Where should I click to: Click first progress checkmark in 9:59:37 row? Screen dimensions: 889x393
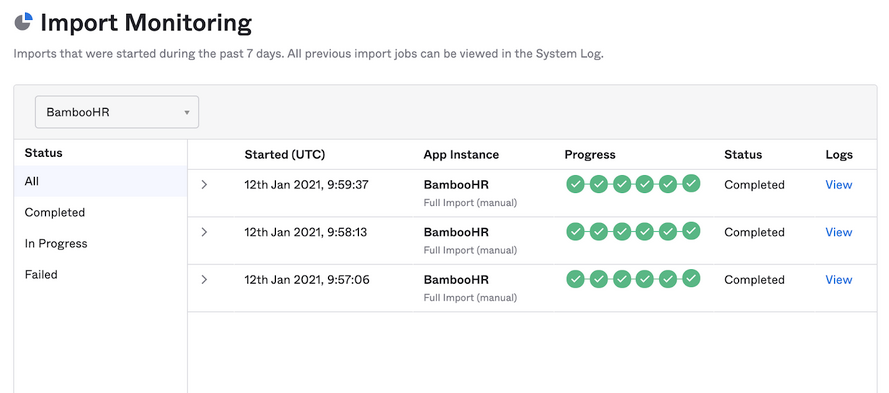pos(575,184)
